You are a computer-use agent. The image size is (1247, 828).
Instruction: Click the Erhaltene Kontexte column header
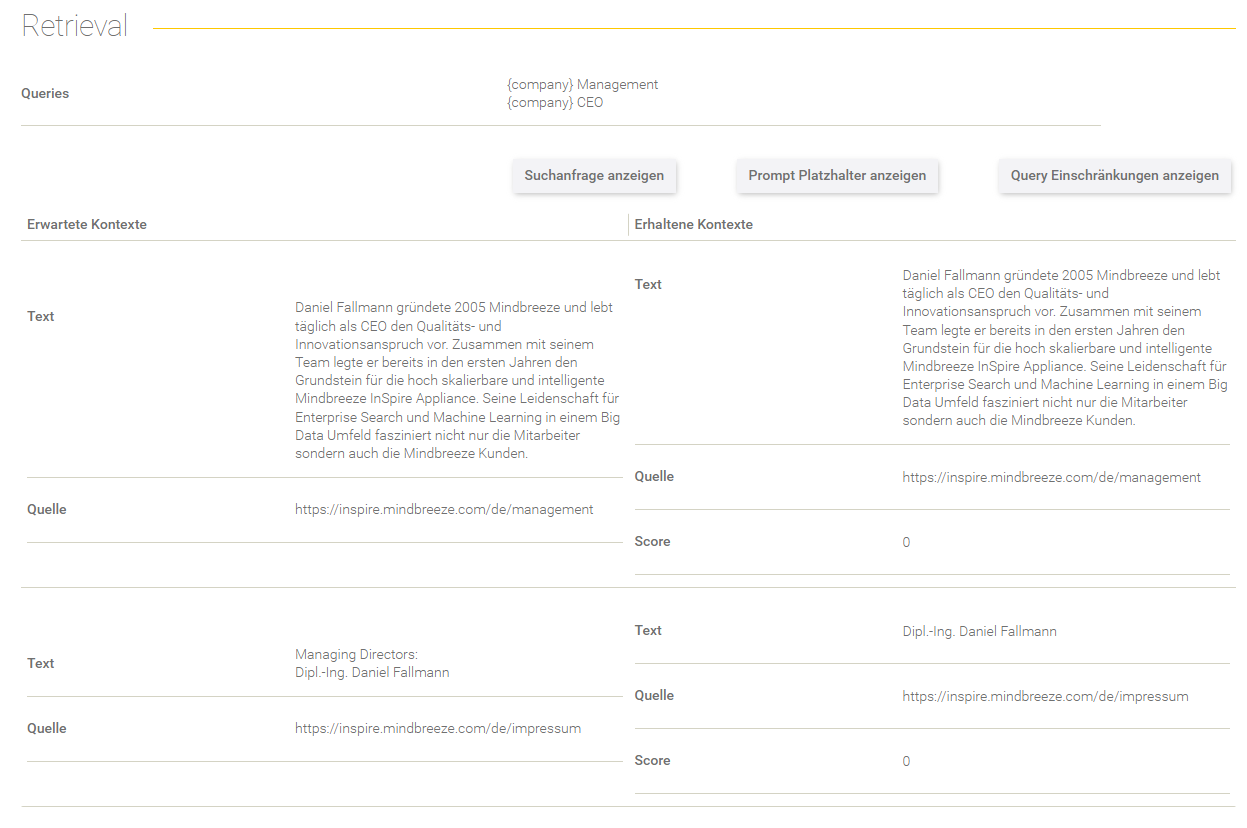pos(693,225)
